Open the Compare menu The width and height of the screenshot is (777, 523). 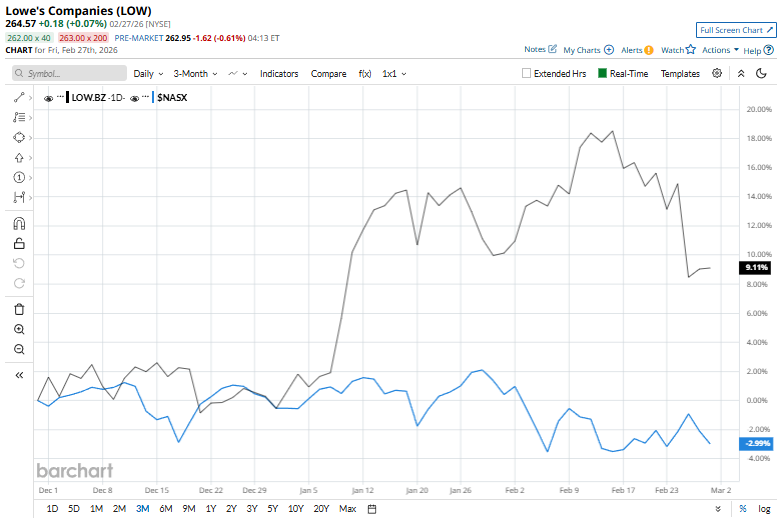point(328,73)
